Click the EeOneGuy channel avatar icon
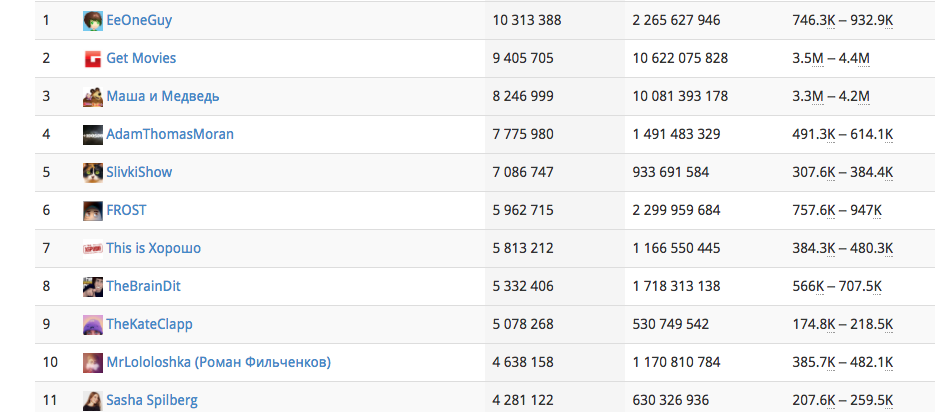 92,20
